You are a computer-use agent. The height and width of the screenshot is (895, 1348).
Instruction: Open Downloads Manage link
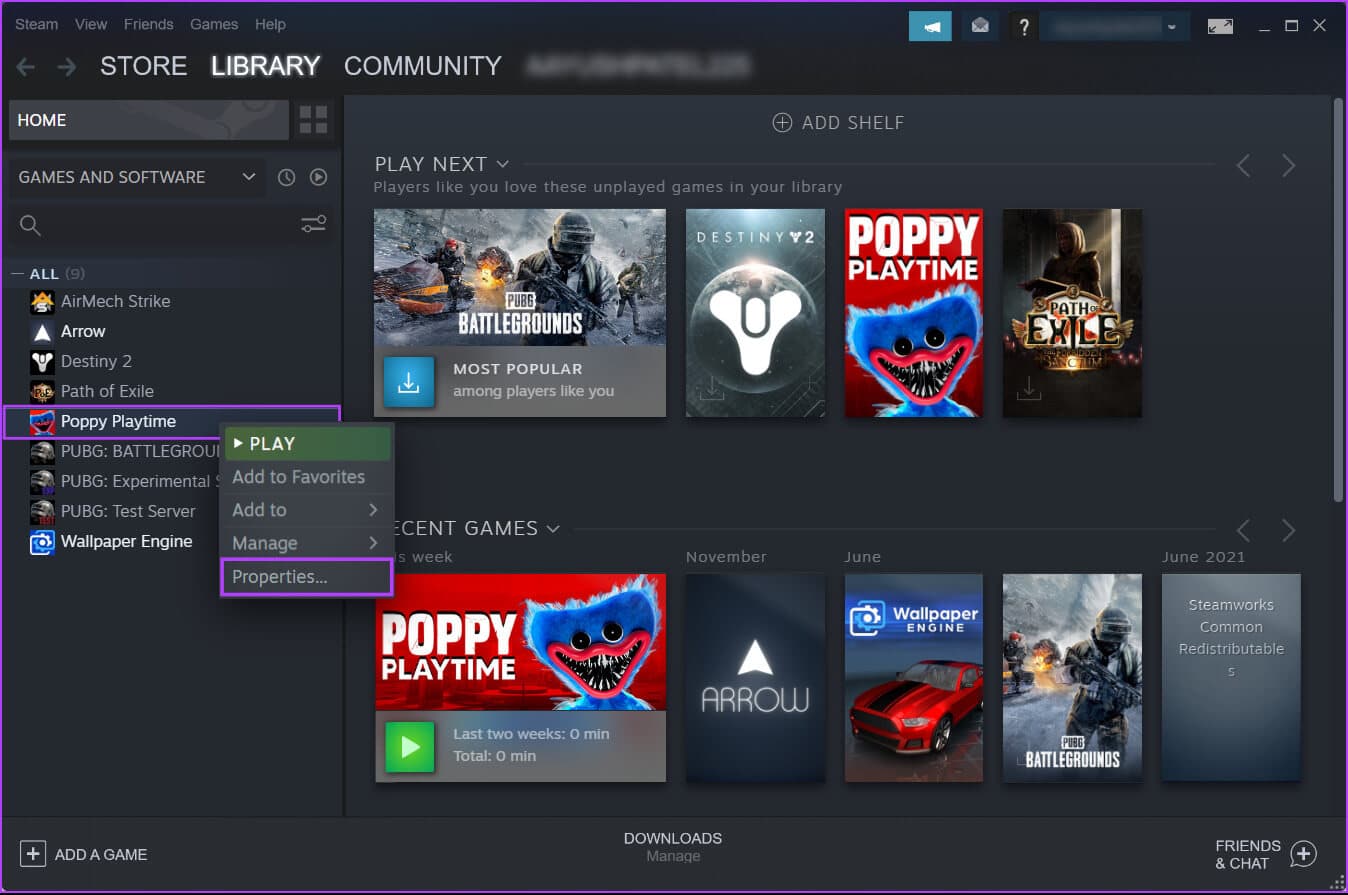(673, 856)
